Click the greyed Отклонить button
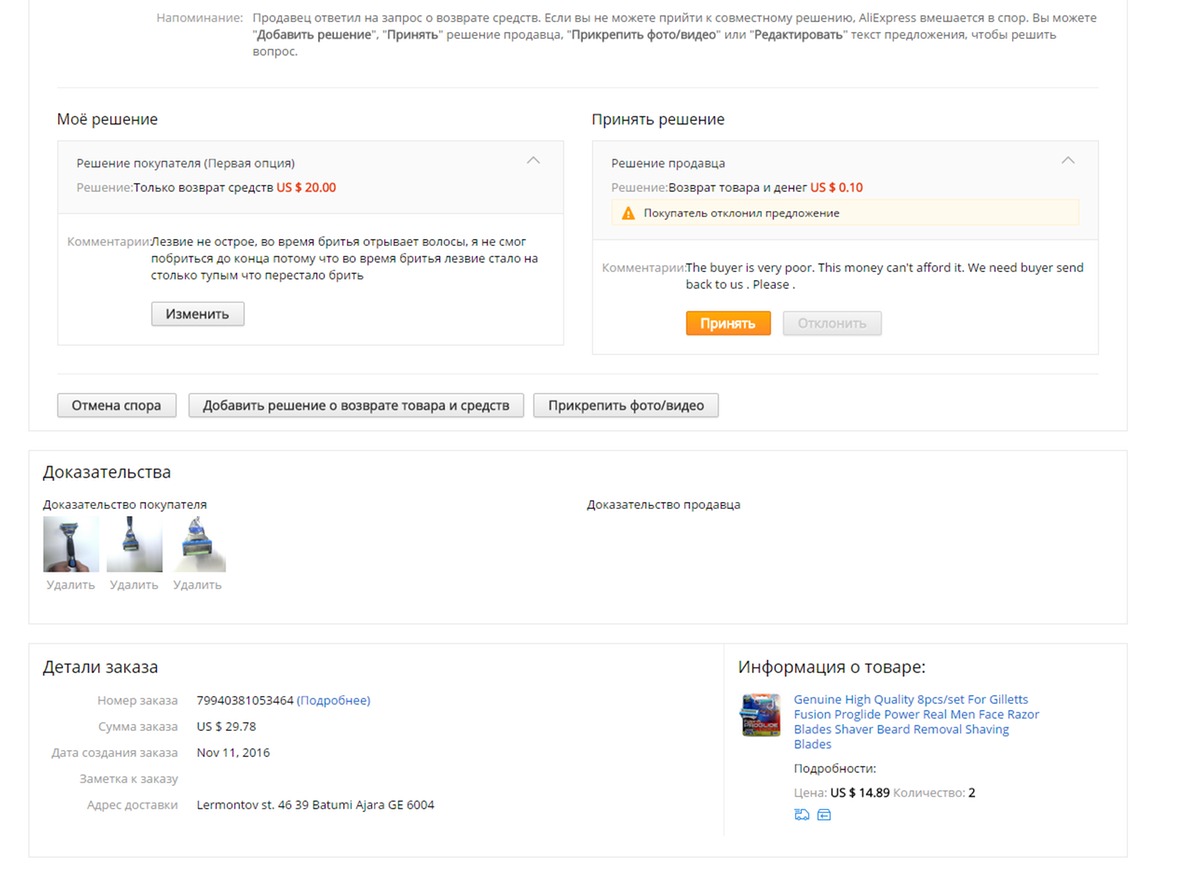The width and height of the screenshot is (1200, 872). click(832, 323)
